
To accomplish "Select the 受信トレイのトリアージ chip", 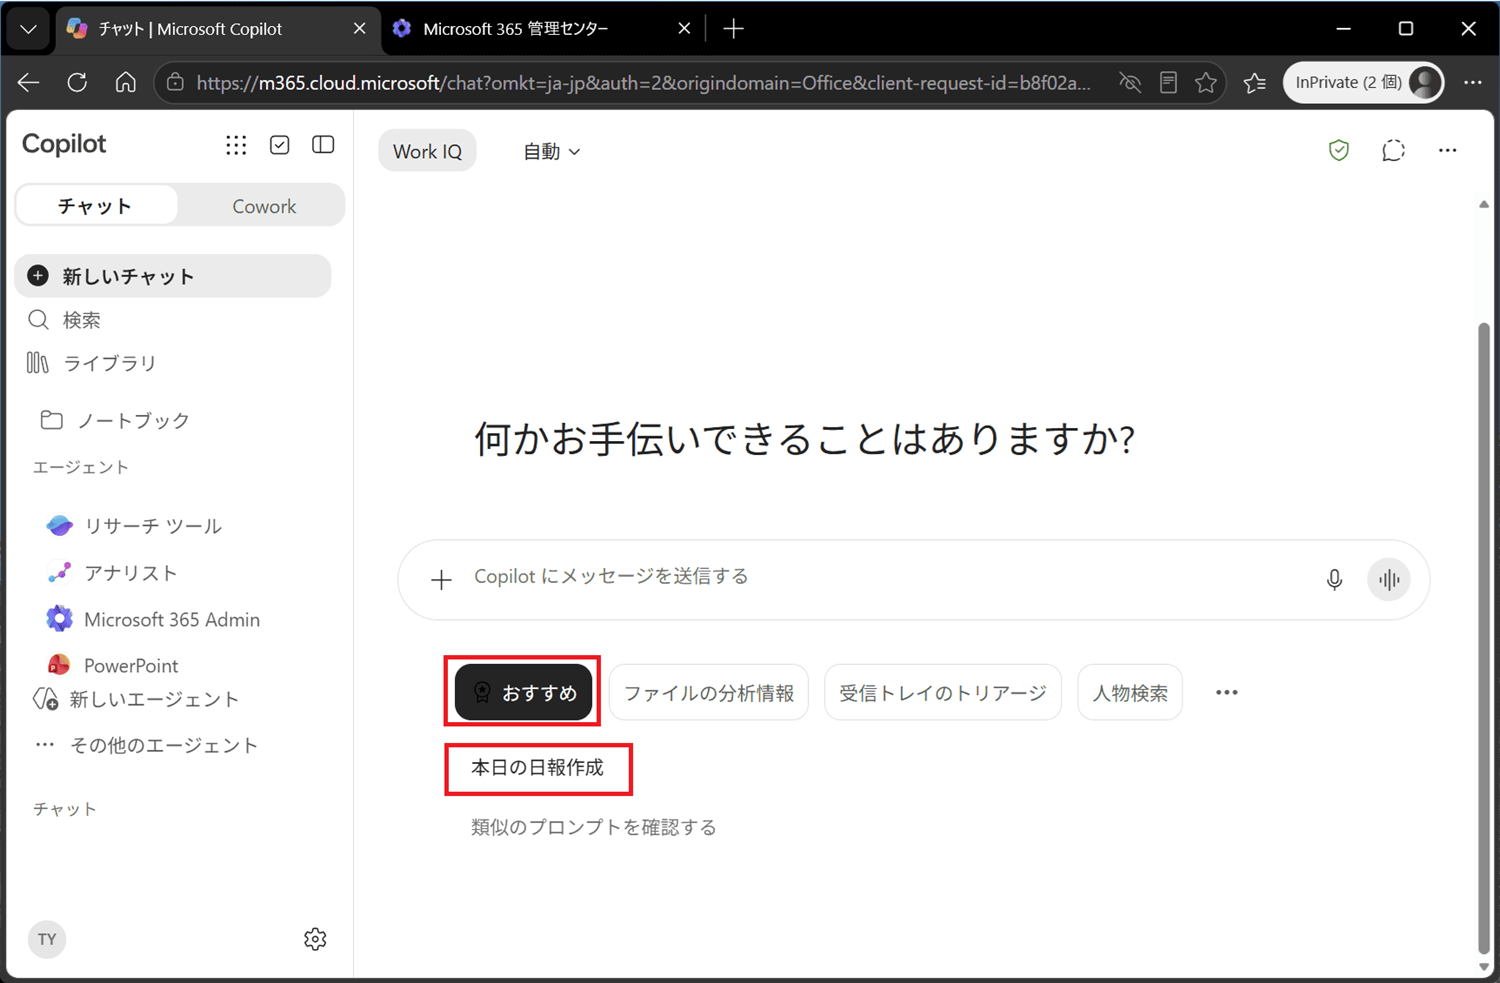I will (943, 692).
